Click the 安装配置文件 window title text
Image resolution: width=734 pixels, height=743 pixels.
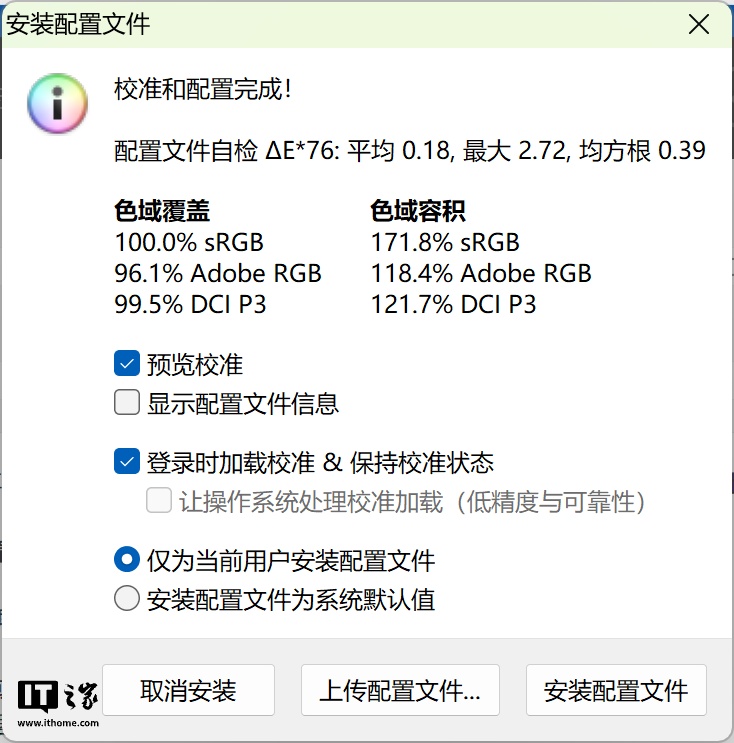(x=78, y=24)
